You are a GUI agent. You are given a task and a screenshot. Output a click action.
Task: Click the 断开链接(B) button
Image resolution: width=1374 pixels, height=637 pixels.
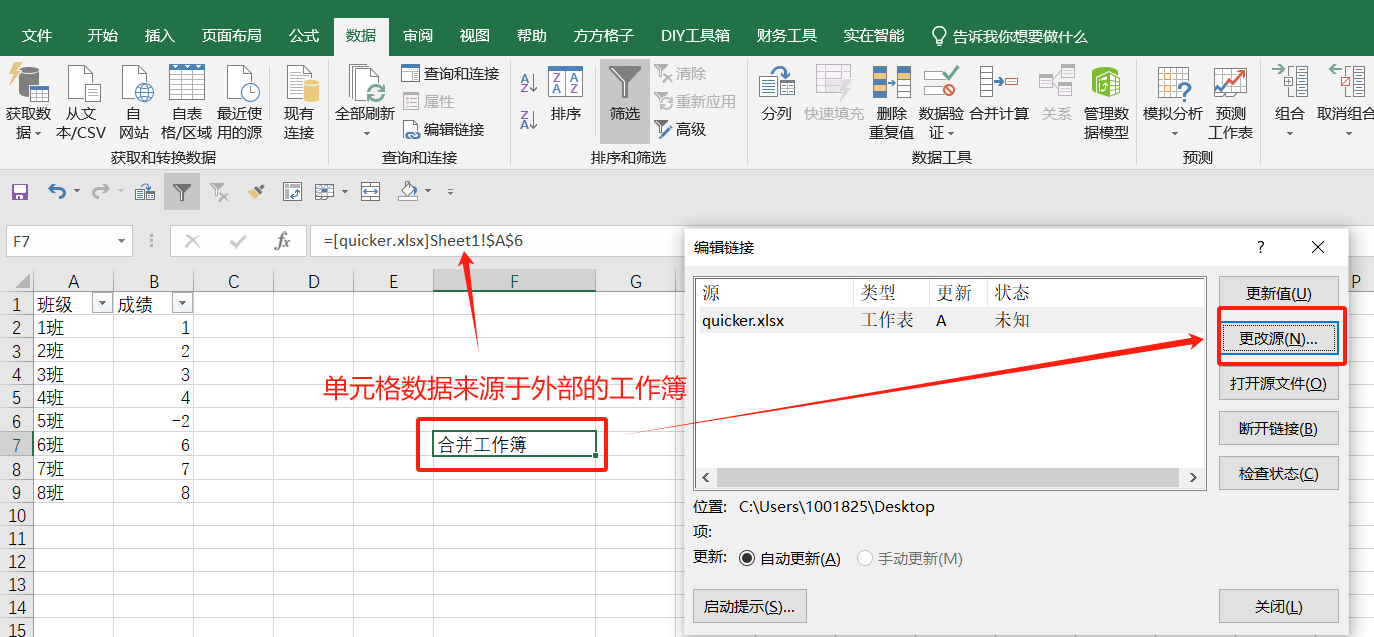pyautogui.click(x=1279, y=428)
